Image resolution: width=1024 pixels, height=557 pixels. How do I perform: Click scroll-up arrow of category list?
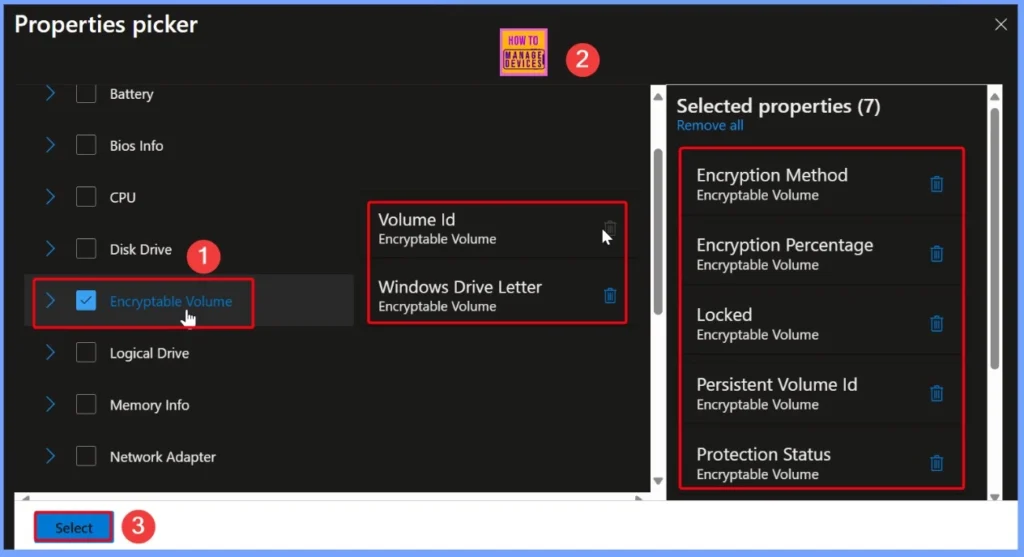click(658, 97)
